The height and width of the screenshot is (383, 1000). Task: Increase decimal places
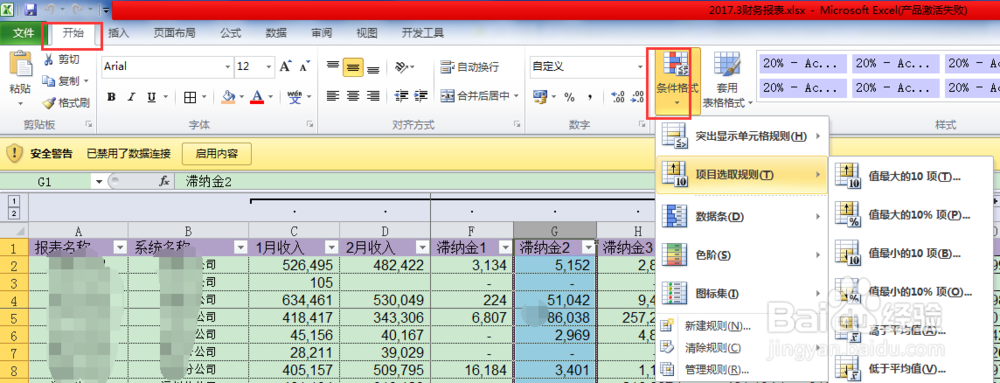click(617, 97)
